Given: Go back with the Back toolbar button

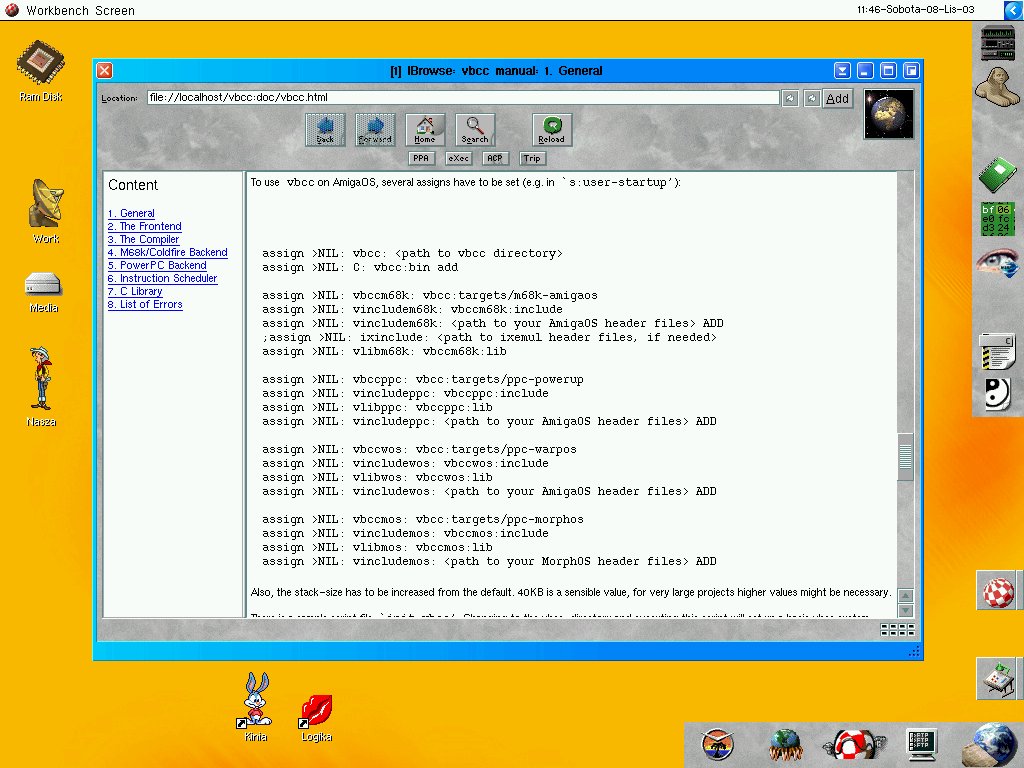Looking at the screenshot, I should coord(325,130).
